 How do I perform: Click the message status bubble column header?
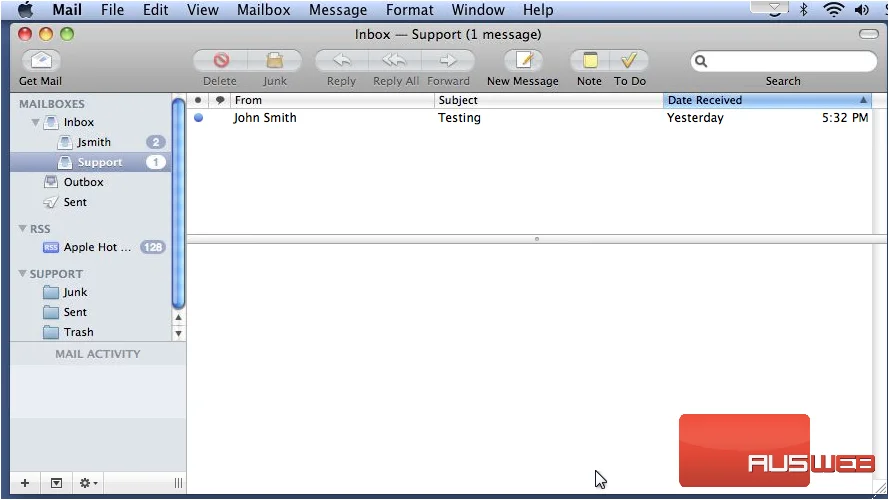(220, 100)
